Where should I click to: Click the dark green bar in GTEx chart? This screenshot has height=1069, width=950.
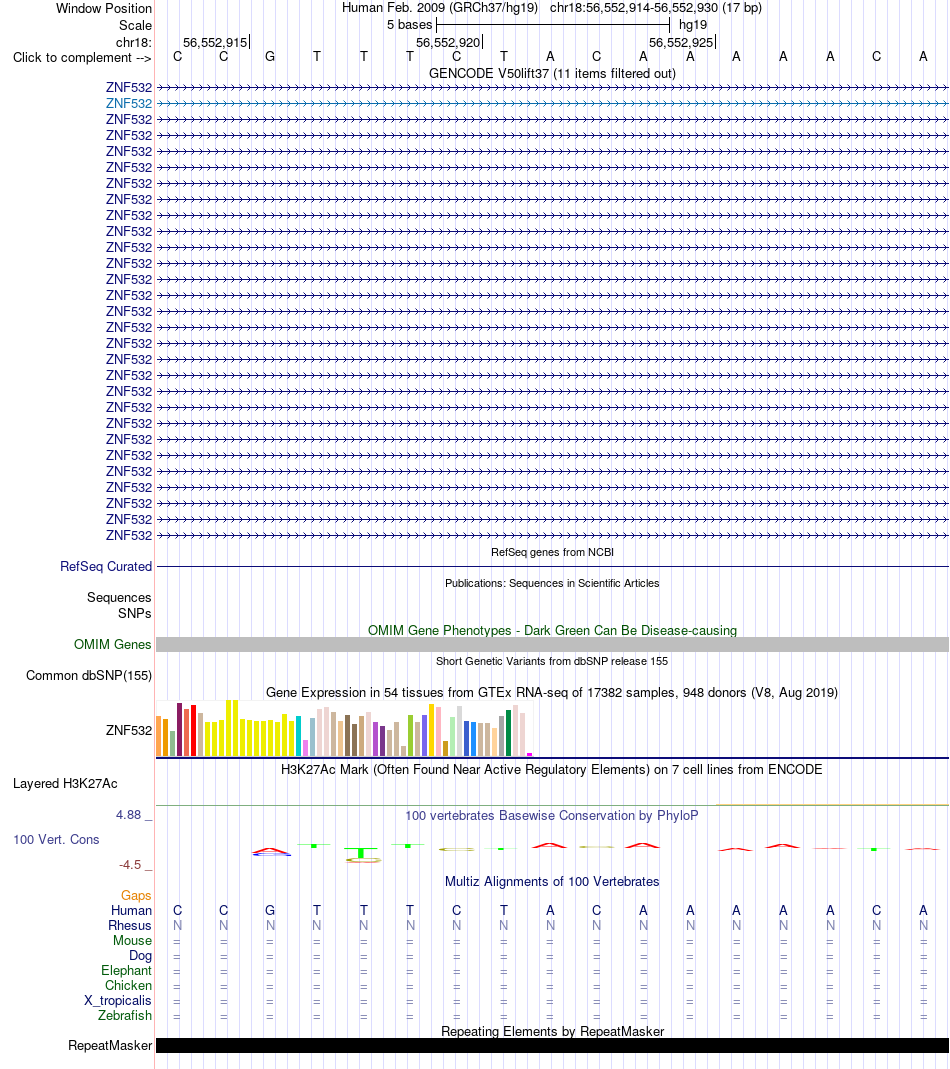509,733
